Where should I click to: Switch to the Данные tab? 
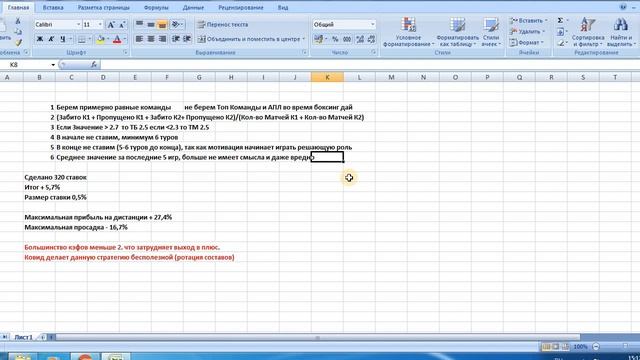pos(193,7)
